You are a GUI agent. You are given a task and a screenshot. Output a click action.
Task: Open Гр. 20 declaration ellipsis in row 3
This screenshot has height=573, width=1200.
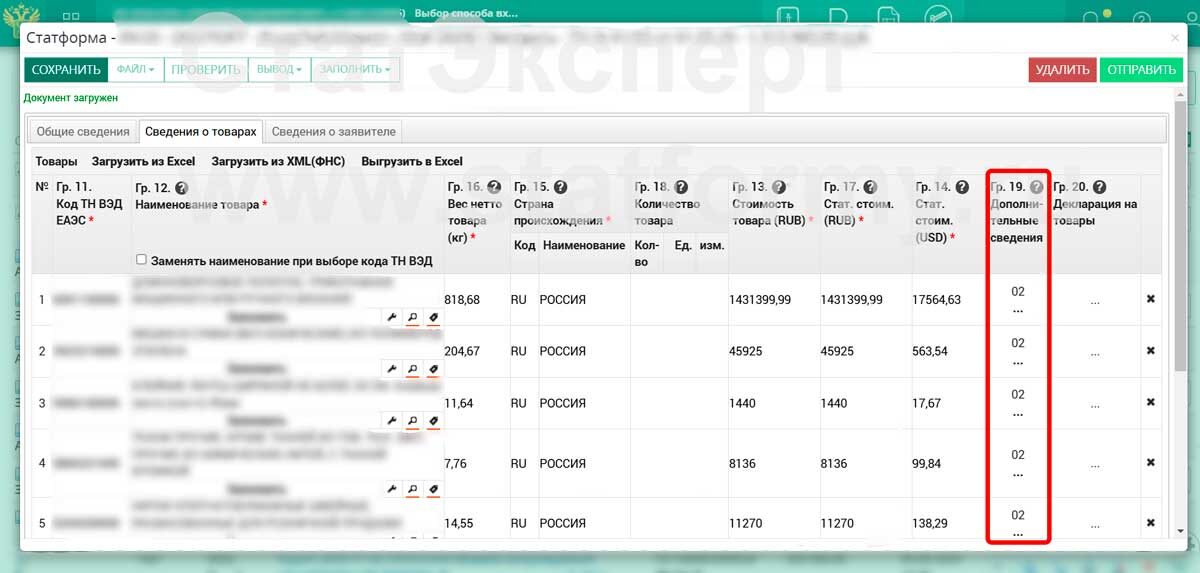point(1095,404)
